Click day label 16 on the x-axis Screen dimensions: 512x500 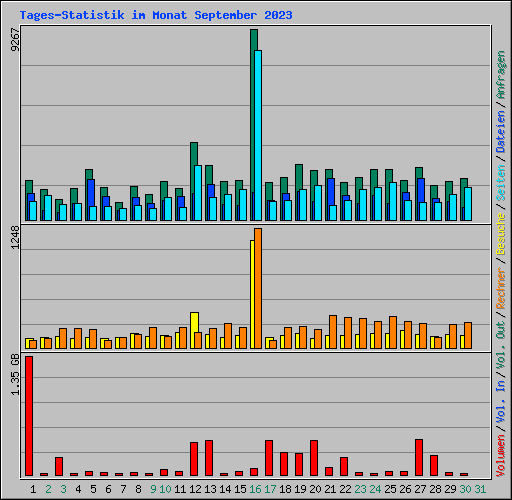tap(255, 489)
